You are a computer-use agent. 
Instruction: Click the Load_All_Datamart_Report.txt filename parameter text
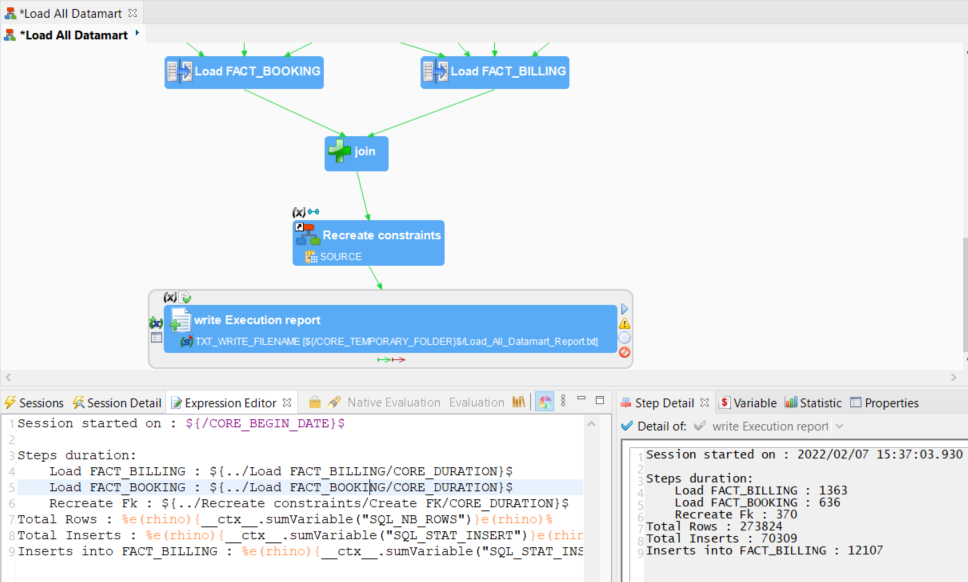396,341
